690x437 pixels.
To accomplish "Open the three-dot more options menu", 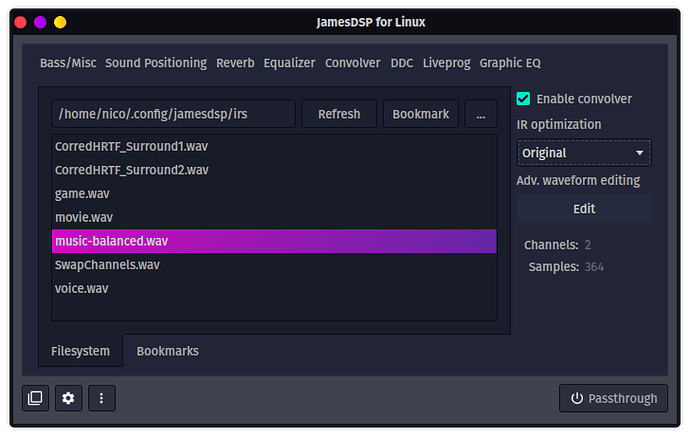I will [102, 398].
